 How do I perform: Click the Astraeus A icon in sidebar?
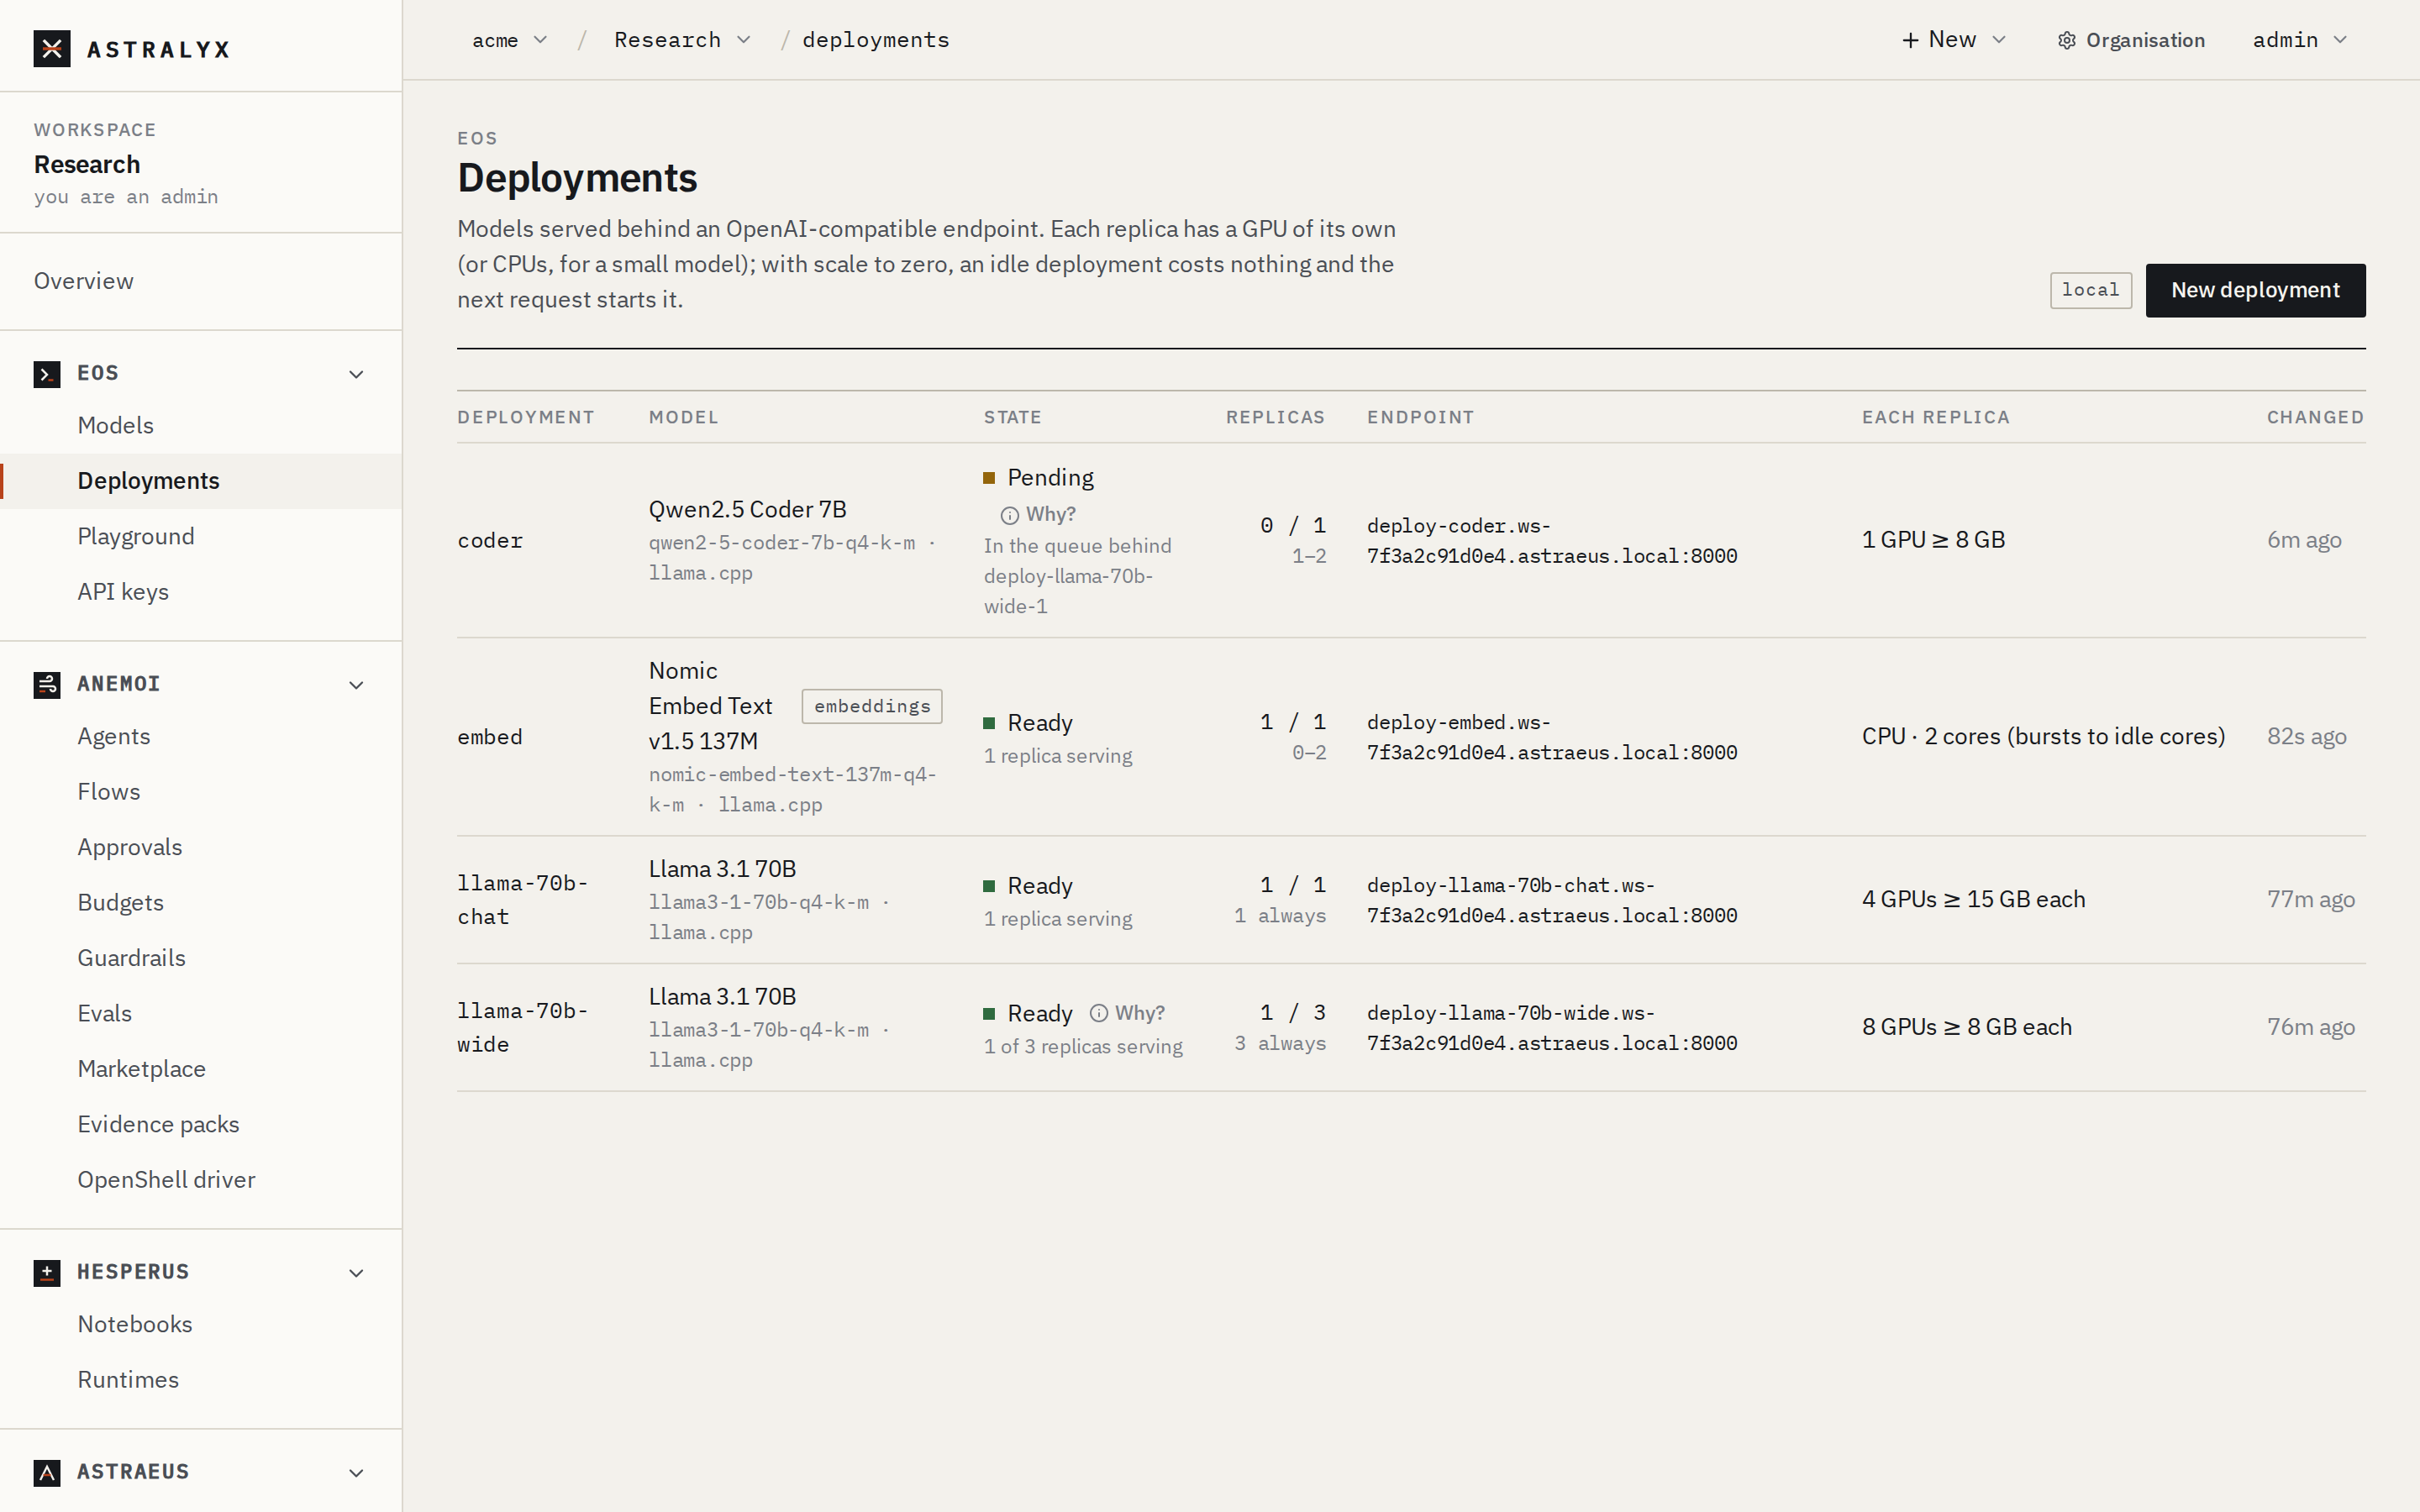47,1473
